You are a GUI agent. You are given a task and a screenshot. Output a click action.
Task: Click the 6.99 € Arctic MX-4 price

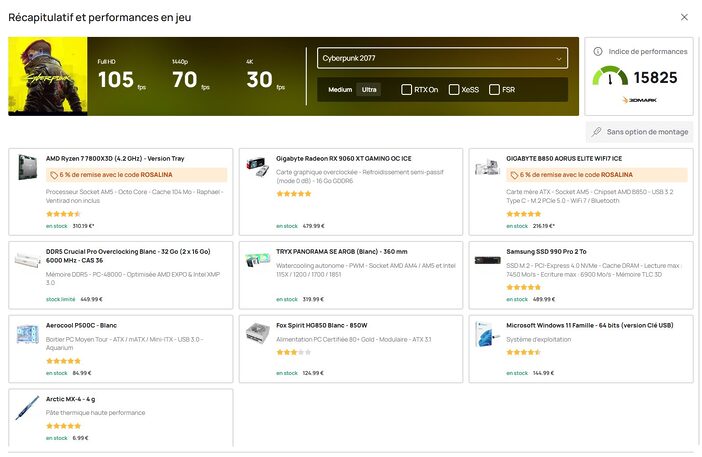(x=80, y=438)
